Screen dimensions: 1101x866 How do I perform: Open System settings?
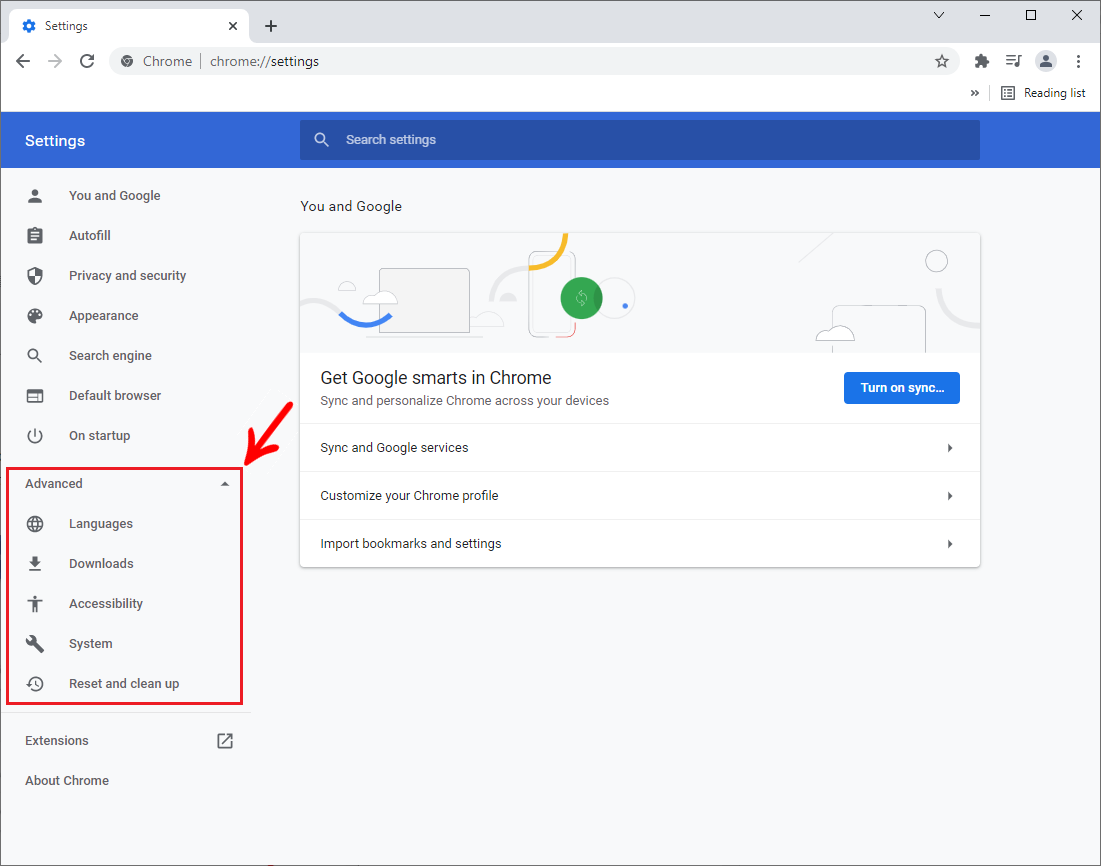(x=91, y=643)
